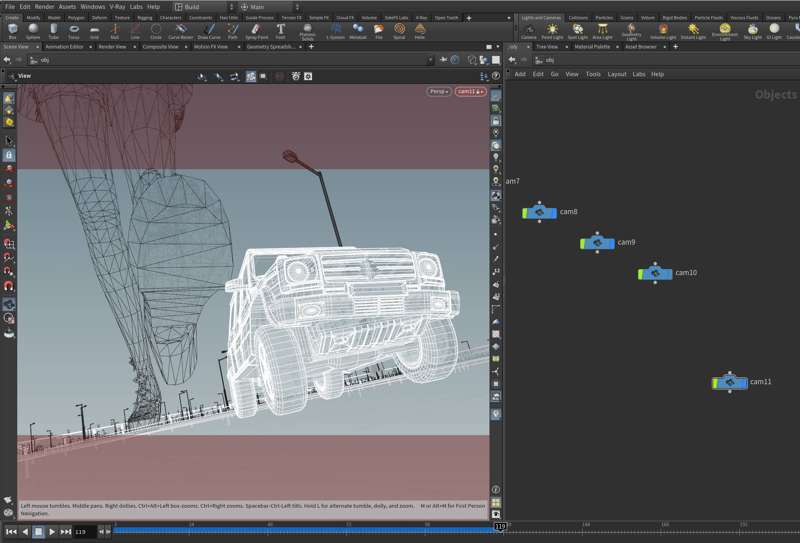
Task: Switch to the Geometry Spreadsheet tab
Action: [x=270, y=46]
